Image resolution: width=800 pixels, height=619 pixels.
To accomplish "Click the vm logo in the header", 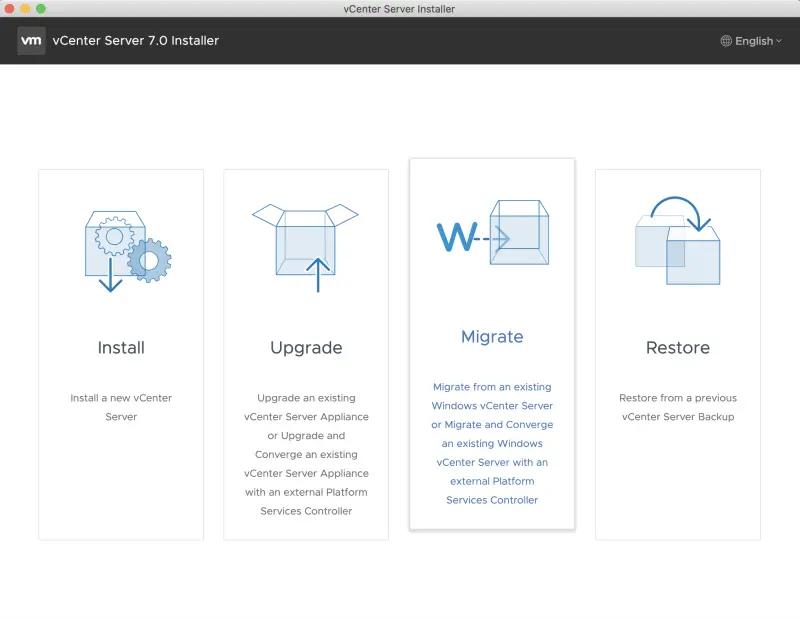I will point(31,41).
